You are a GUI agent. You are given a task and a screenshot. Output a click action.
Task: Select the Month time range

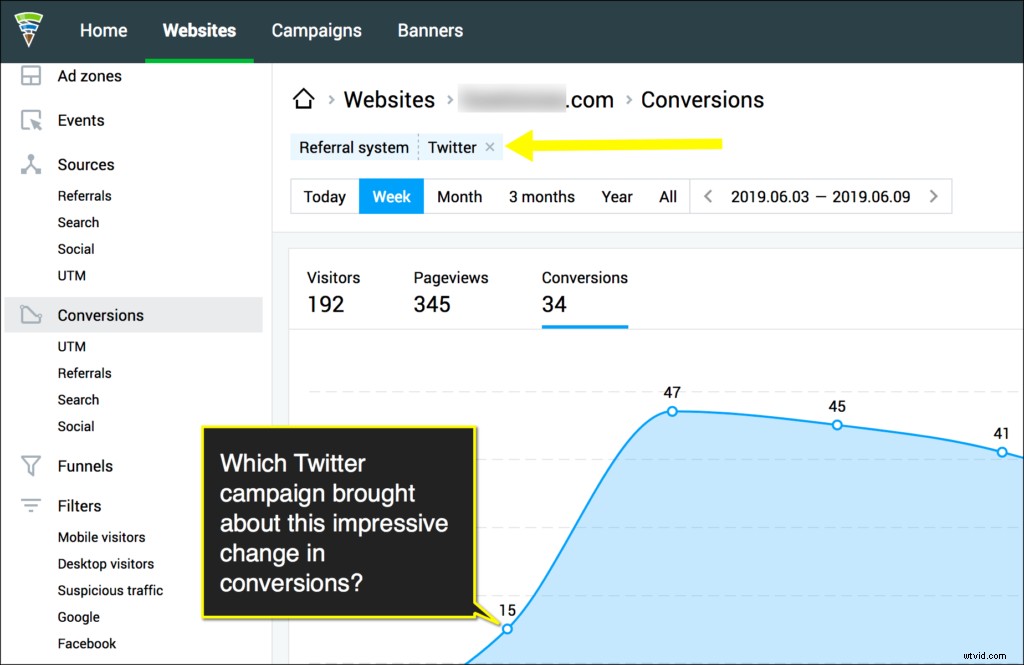pos(460,196)
